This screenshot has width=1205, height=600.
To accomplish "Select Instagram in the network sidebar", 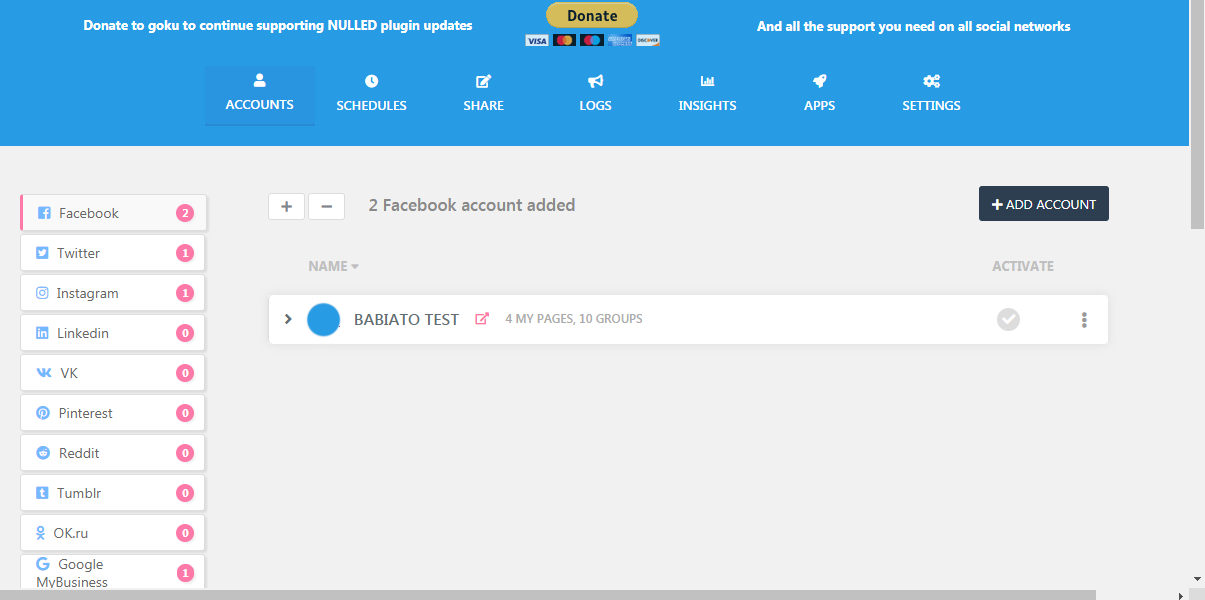I will click(113, 293).
